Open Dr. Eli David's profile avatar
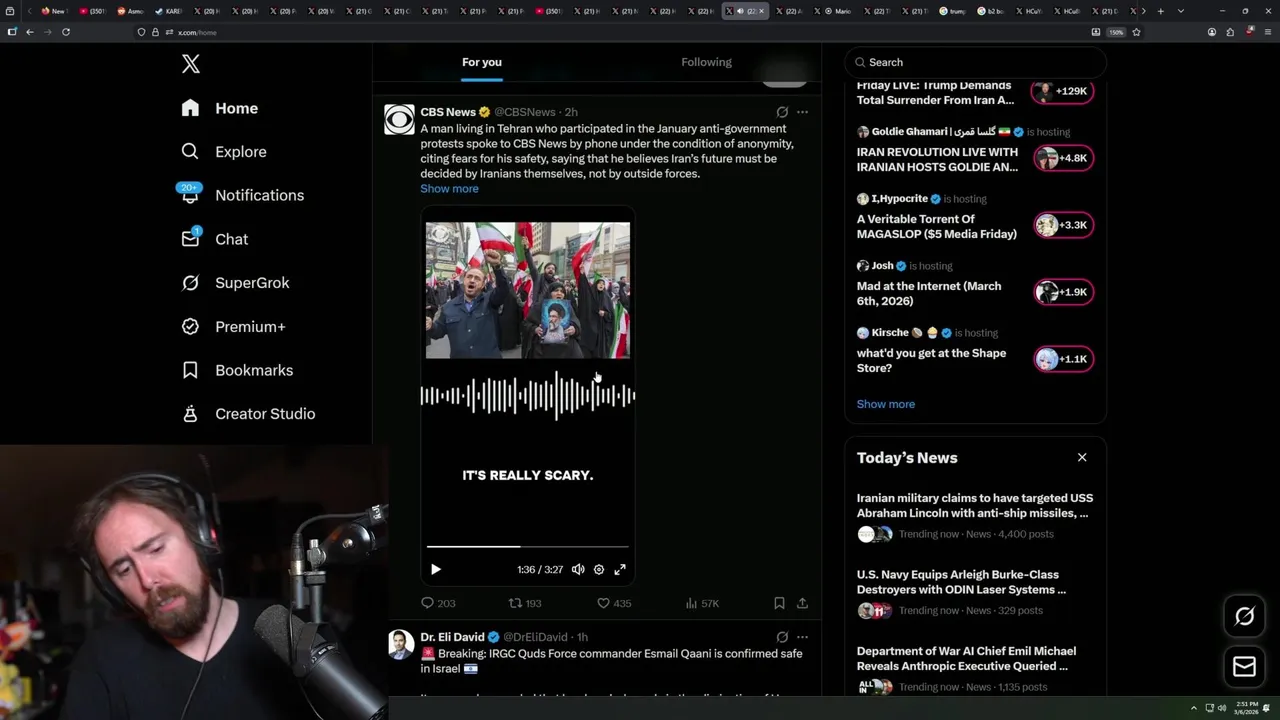The width and height of the screenshot is (1280, 720). pos(400,644)
